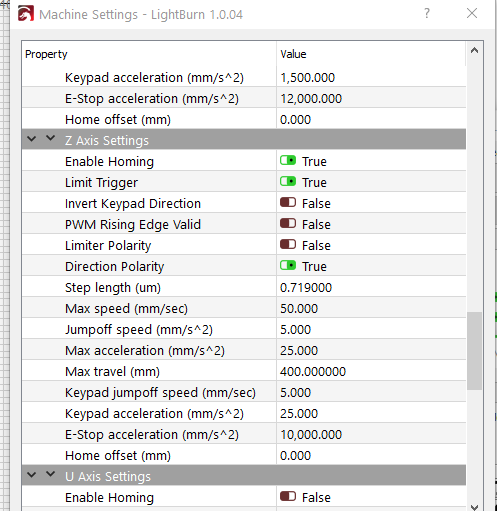Collapse U Axis Settings inner chevron
This screenshot has height=511, width=497.
pos(50,474)
